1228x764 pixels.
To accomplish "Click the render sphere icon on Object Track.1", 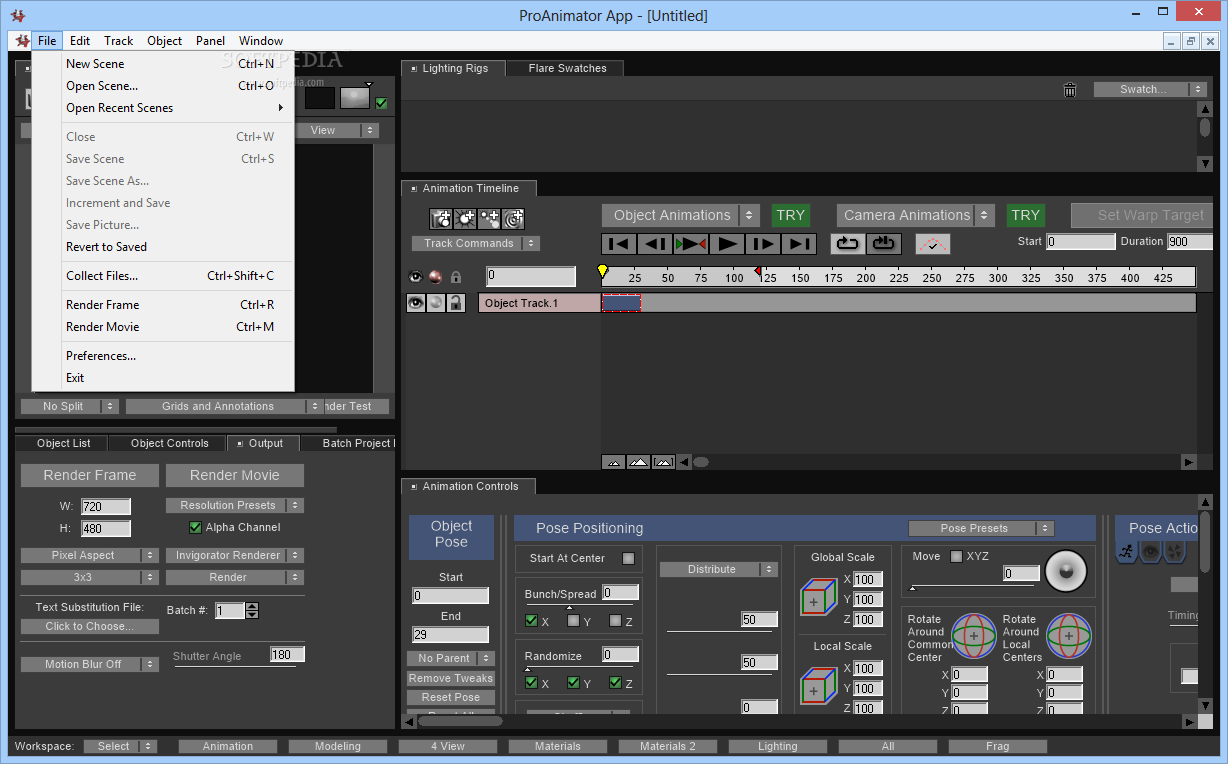I will click(x=436, y=303).
